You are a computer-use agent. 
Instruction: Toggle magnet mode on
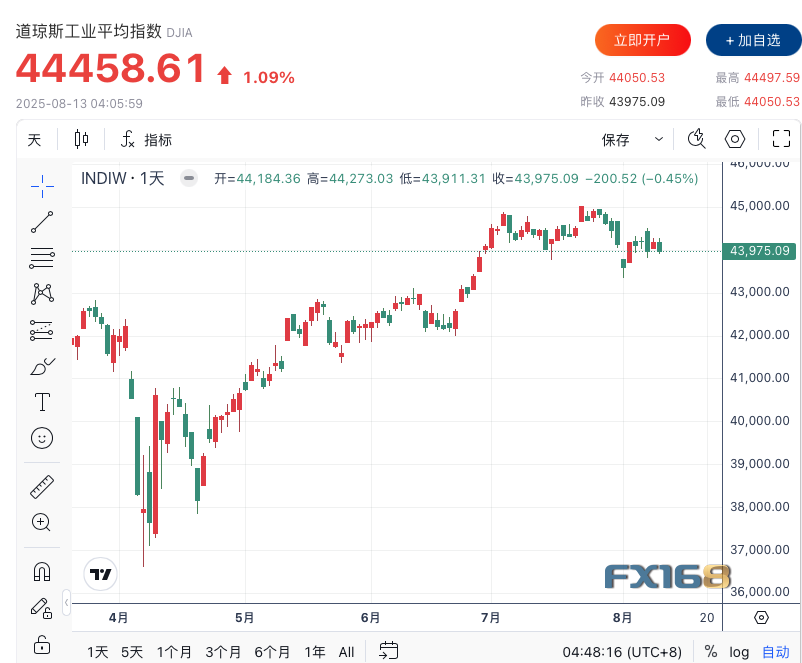tap(42, 571)
